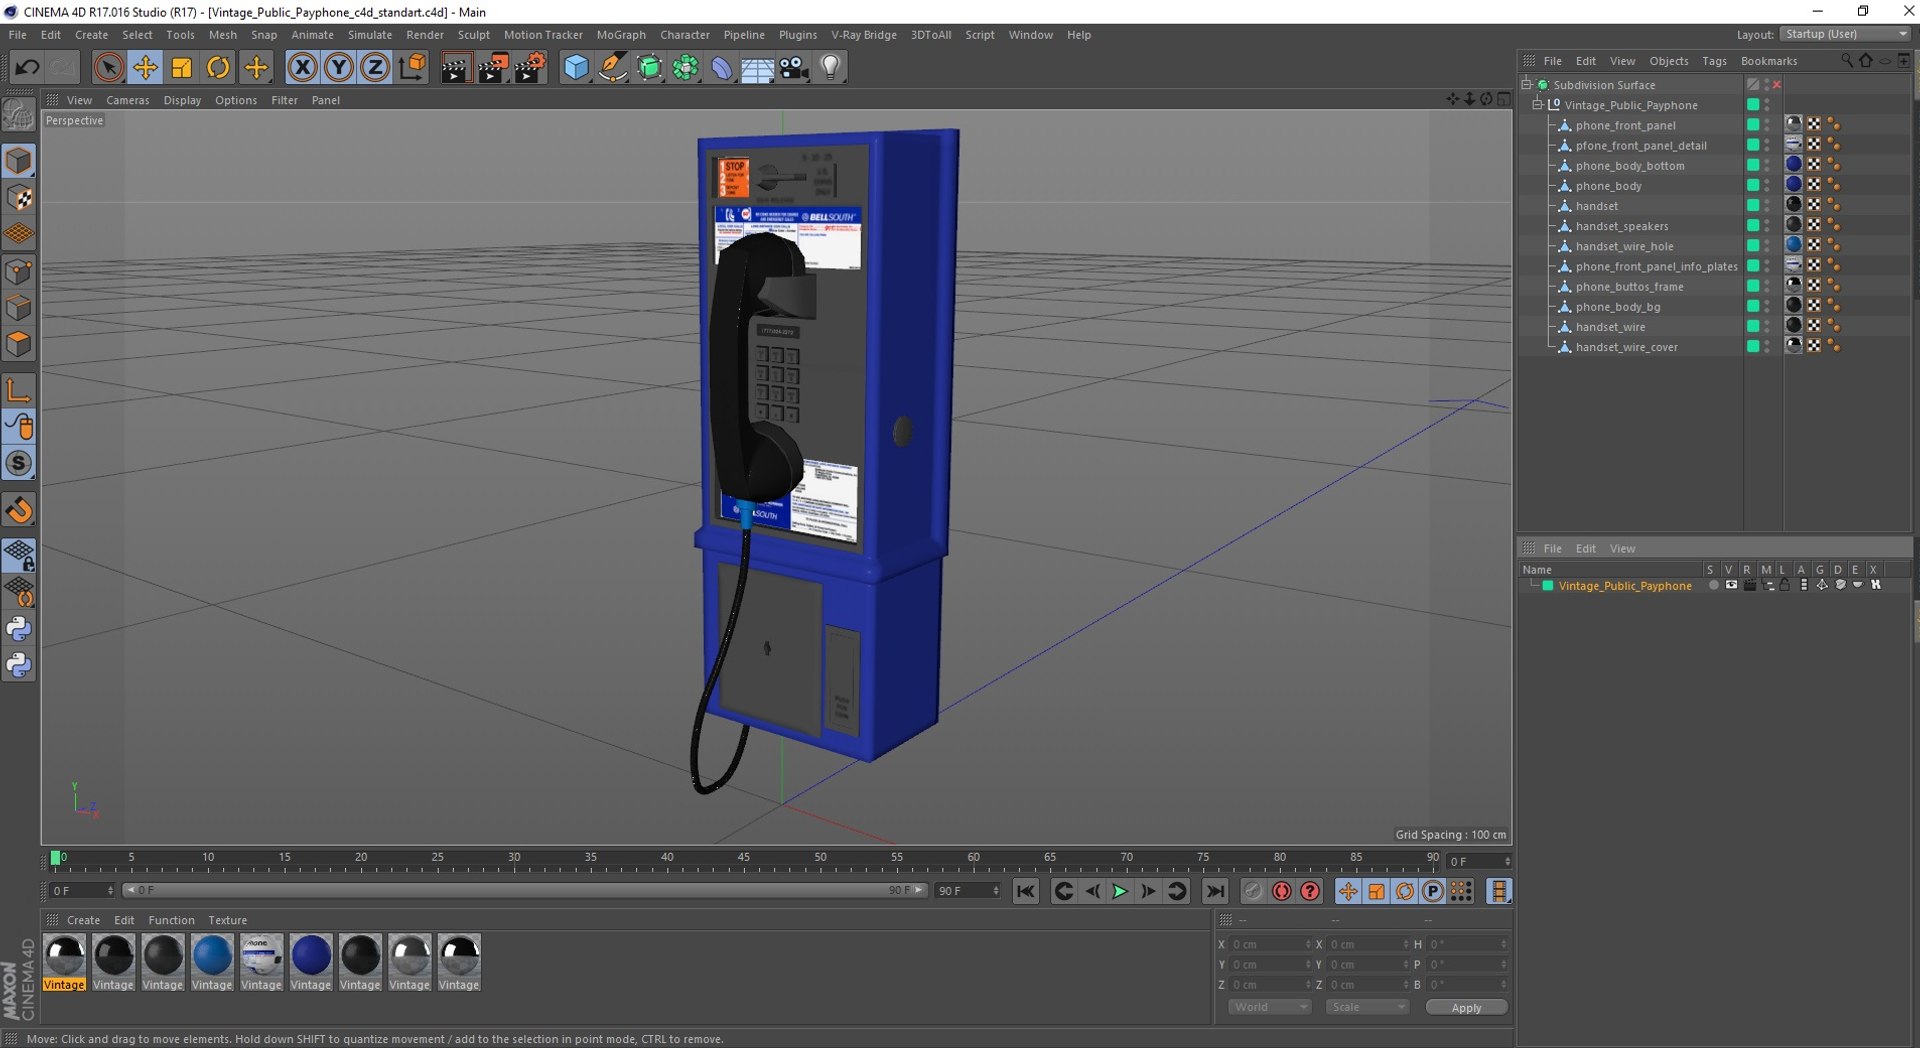The width and height of the screenshot is (1920, 1048).
Task: Select handset_wire_hole object
Action: click(x=1624, y=246)
